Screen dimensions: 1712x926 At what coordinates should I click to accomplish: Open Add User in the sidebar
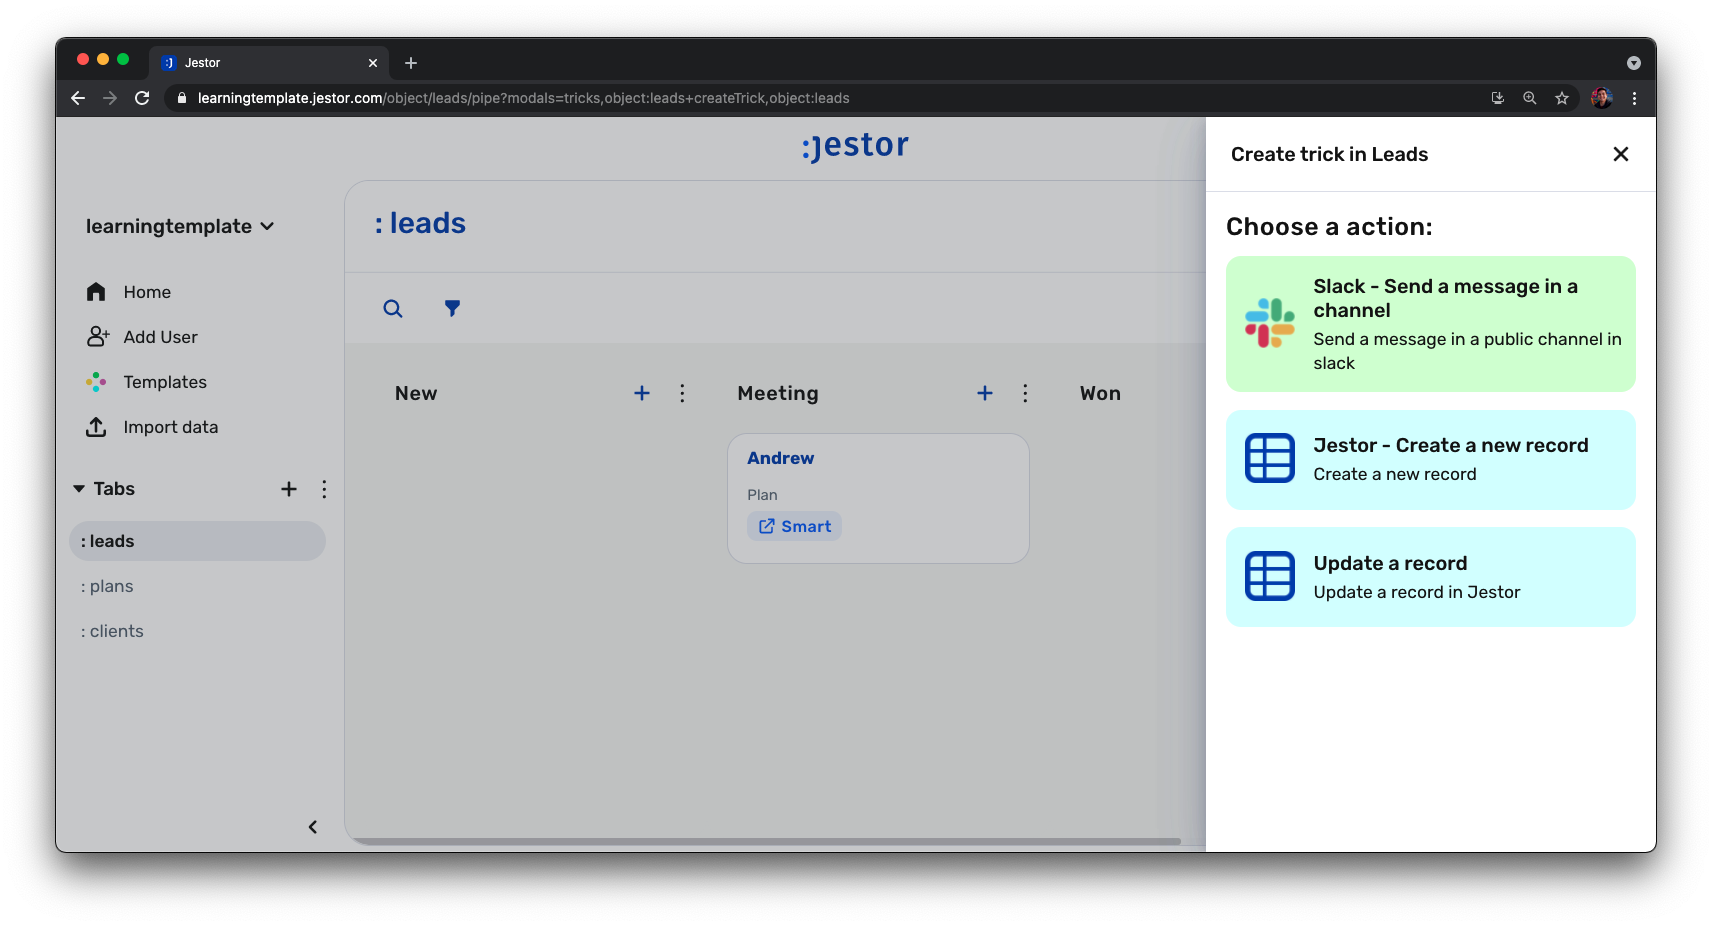(142, 337)
